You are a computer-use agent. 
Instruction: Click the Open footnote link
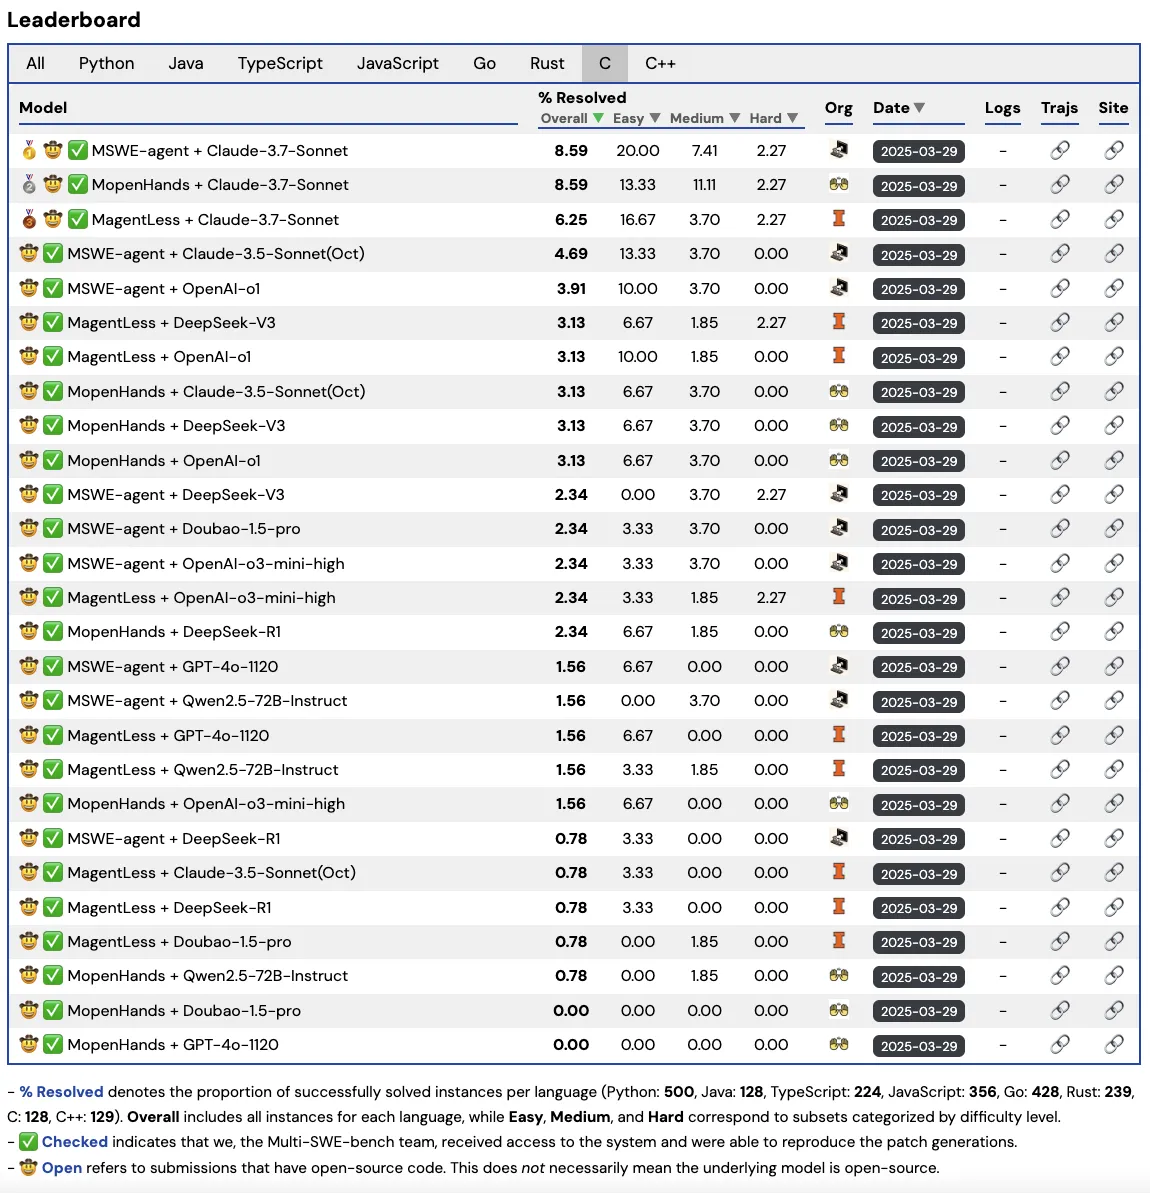pos(62,1168)
